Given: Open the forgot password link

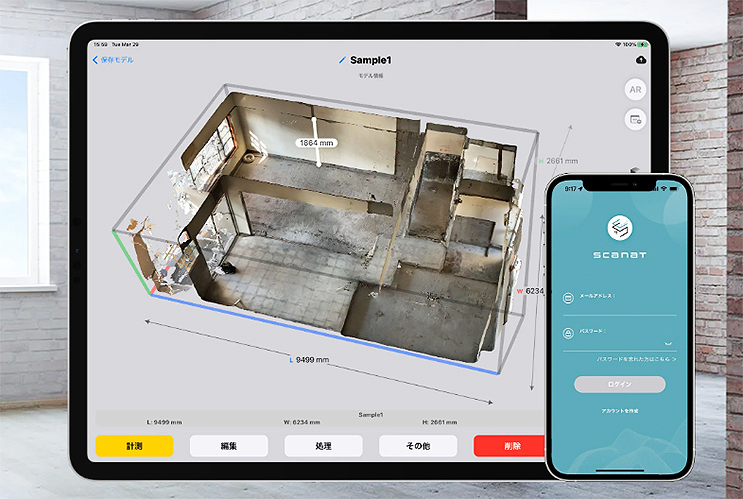Looking at the screenshot, I should [636, 358].
